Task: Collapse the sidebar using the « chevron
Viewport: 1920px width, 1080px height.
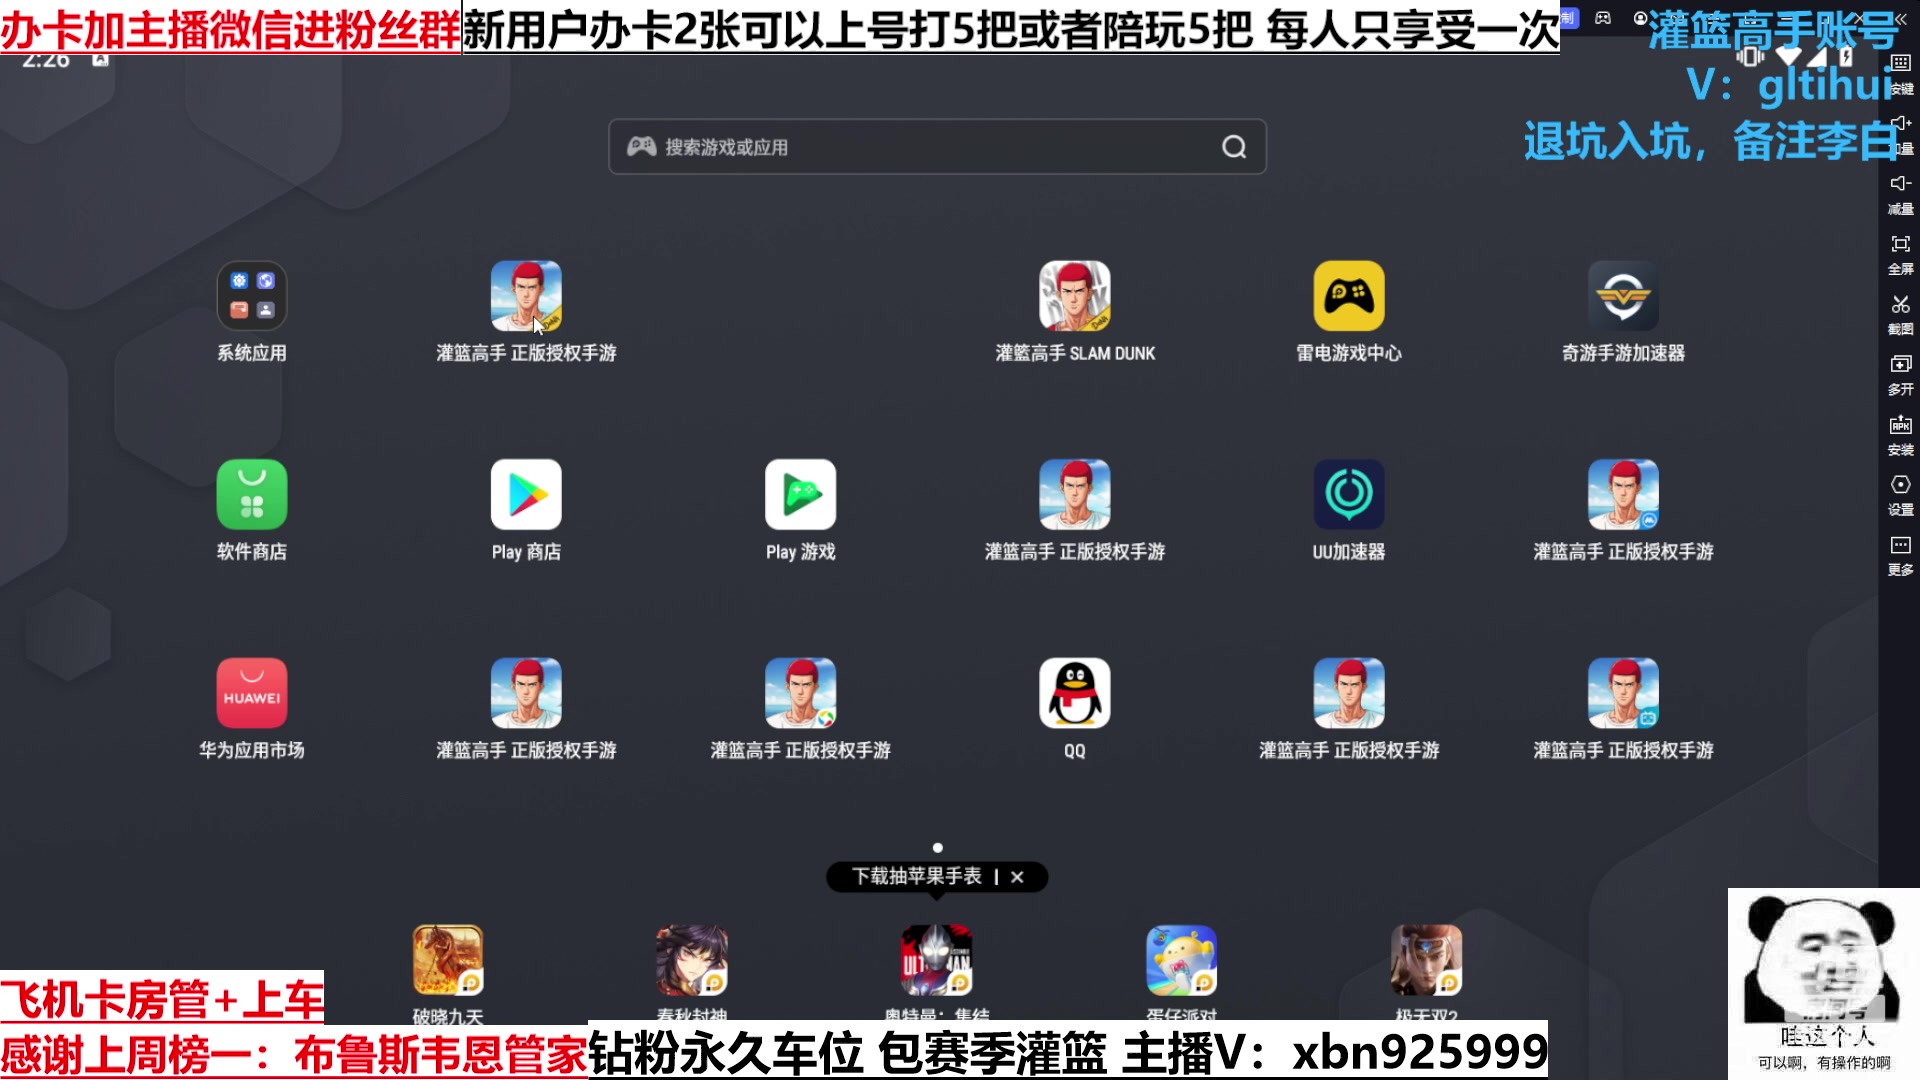Action: pyautogui.click(x=1902, y=19)
